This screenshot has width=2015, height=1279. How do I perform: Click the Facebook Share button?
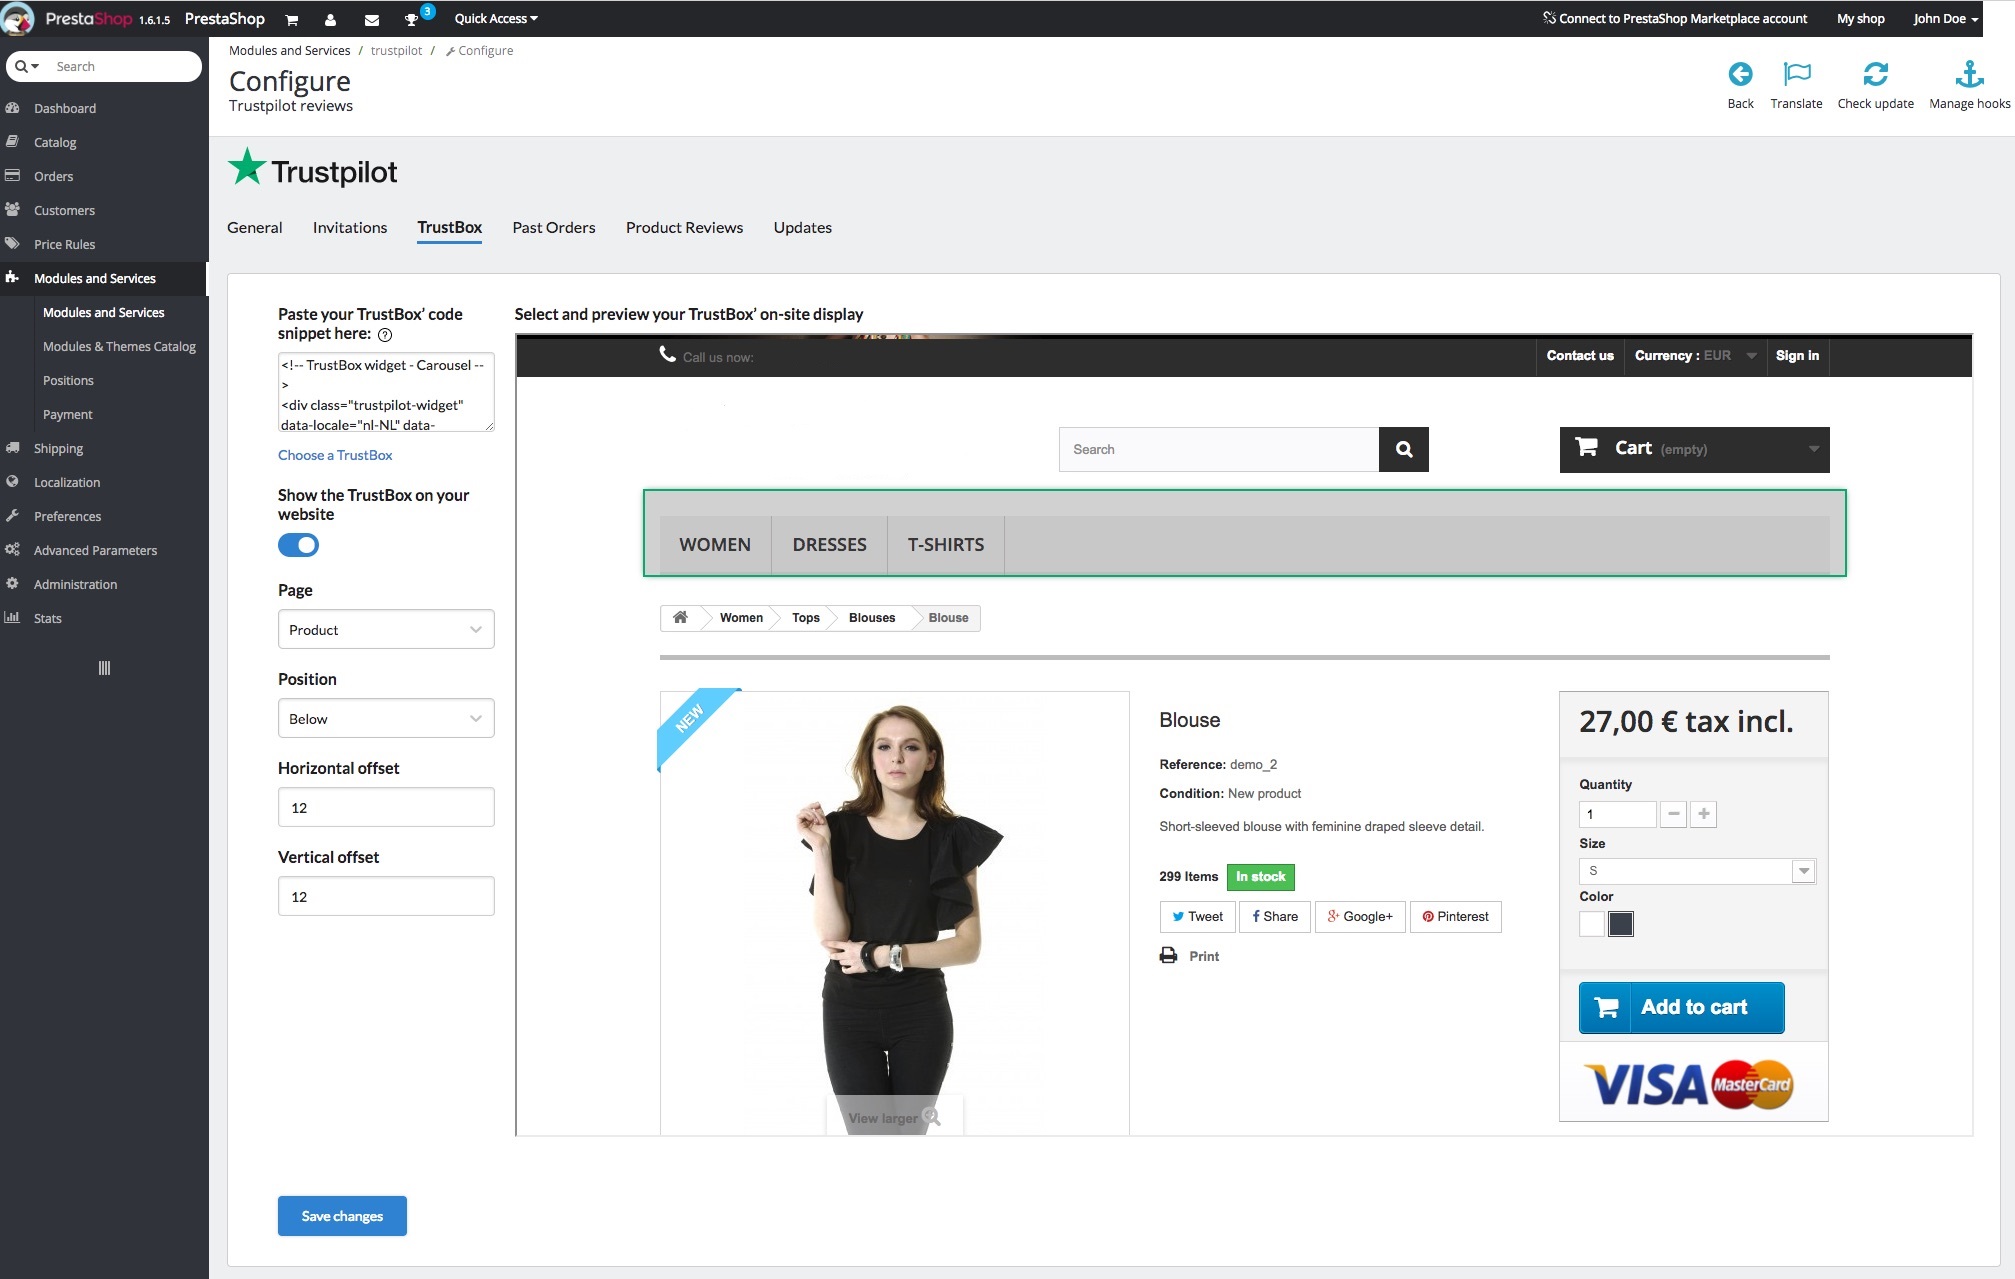click(1274, 916)
